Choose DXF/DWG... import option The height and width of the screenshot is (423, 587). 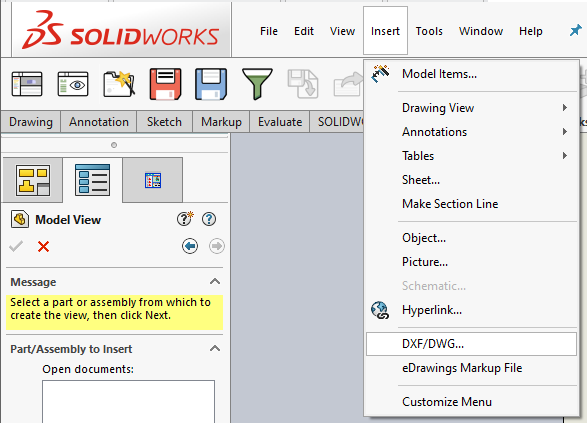(x=471, y=344)
